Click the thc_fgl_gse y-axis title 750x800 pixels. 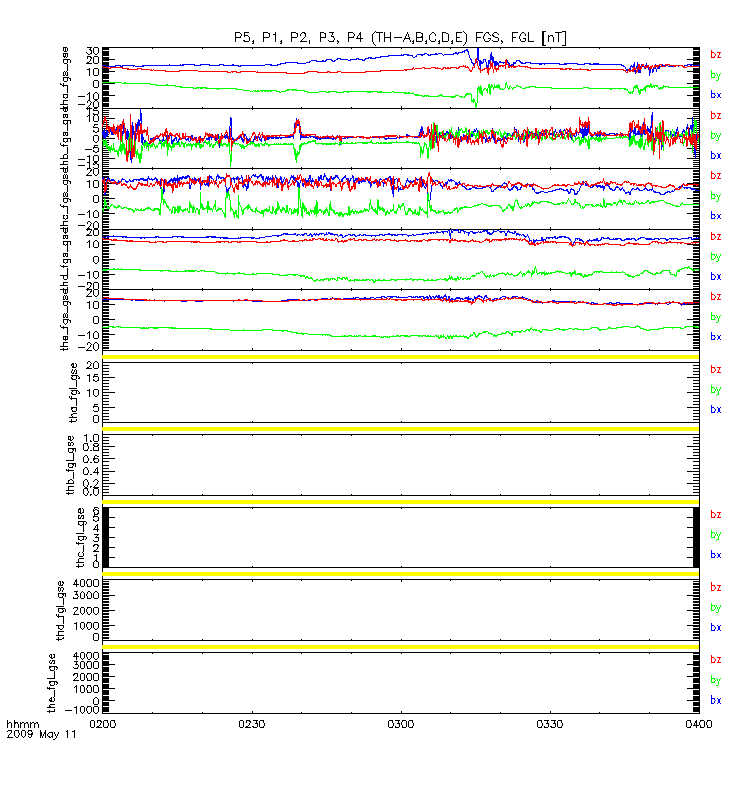point(81,537)
